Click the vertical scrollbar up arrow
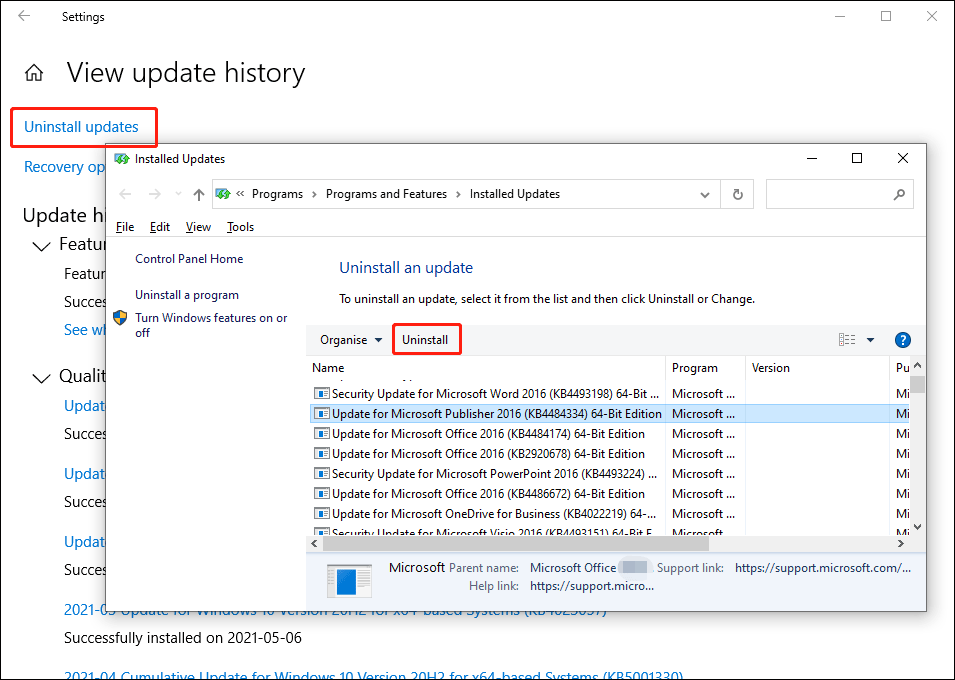 (918, 366)
